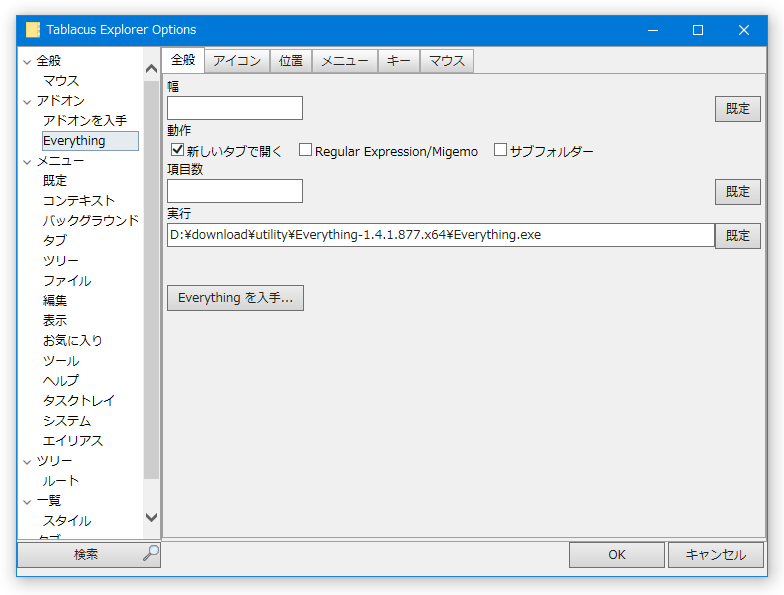
Task: Focus the 項目数 input field
Action: pos(234,191)
